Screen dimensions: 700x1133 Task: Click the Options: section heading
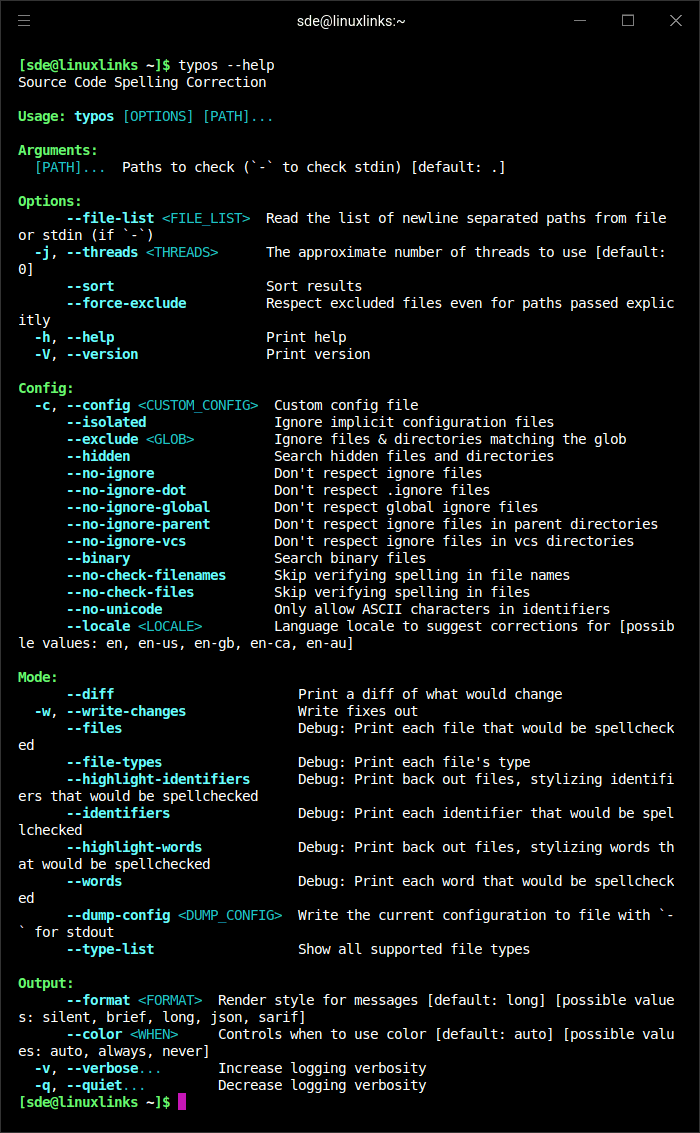pos(50,201)
